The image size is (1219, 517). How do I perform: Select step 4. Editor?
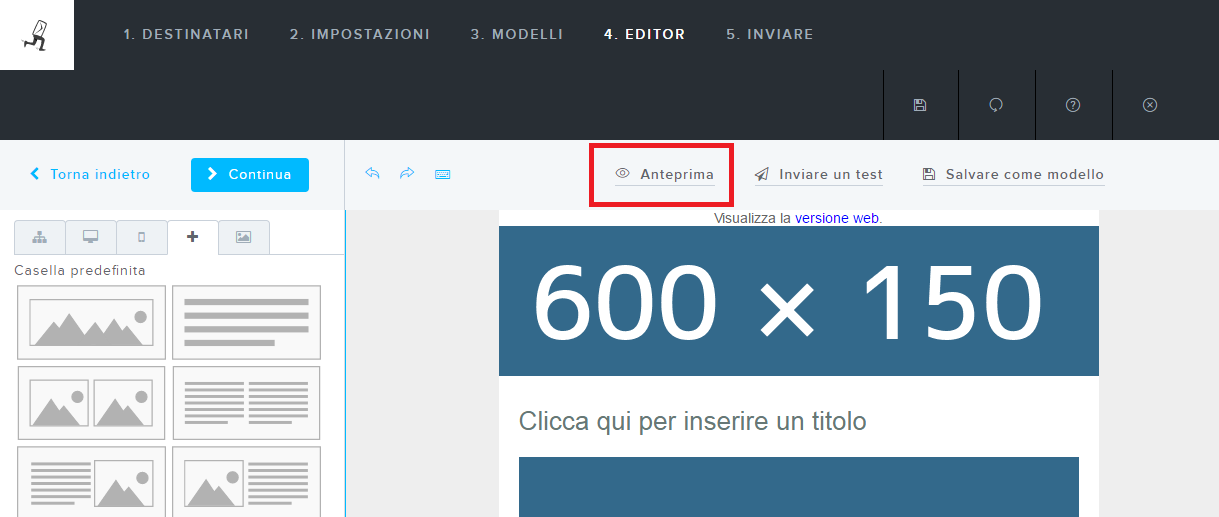click(x=645, y=34)
